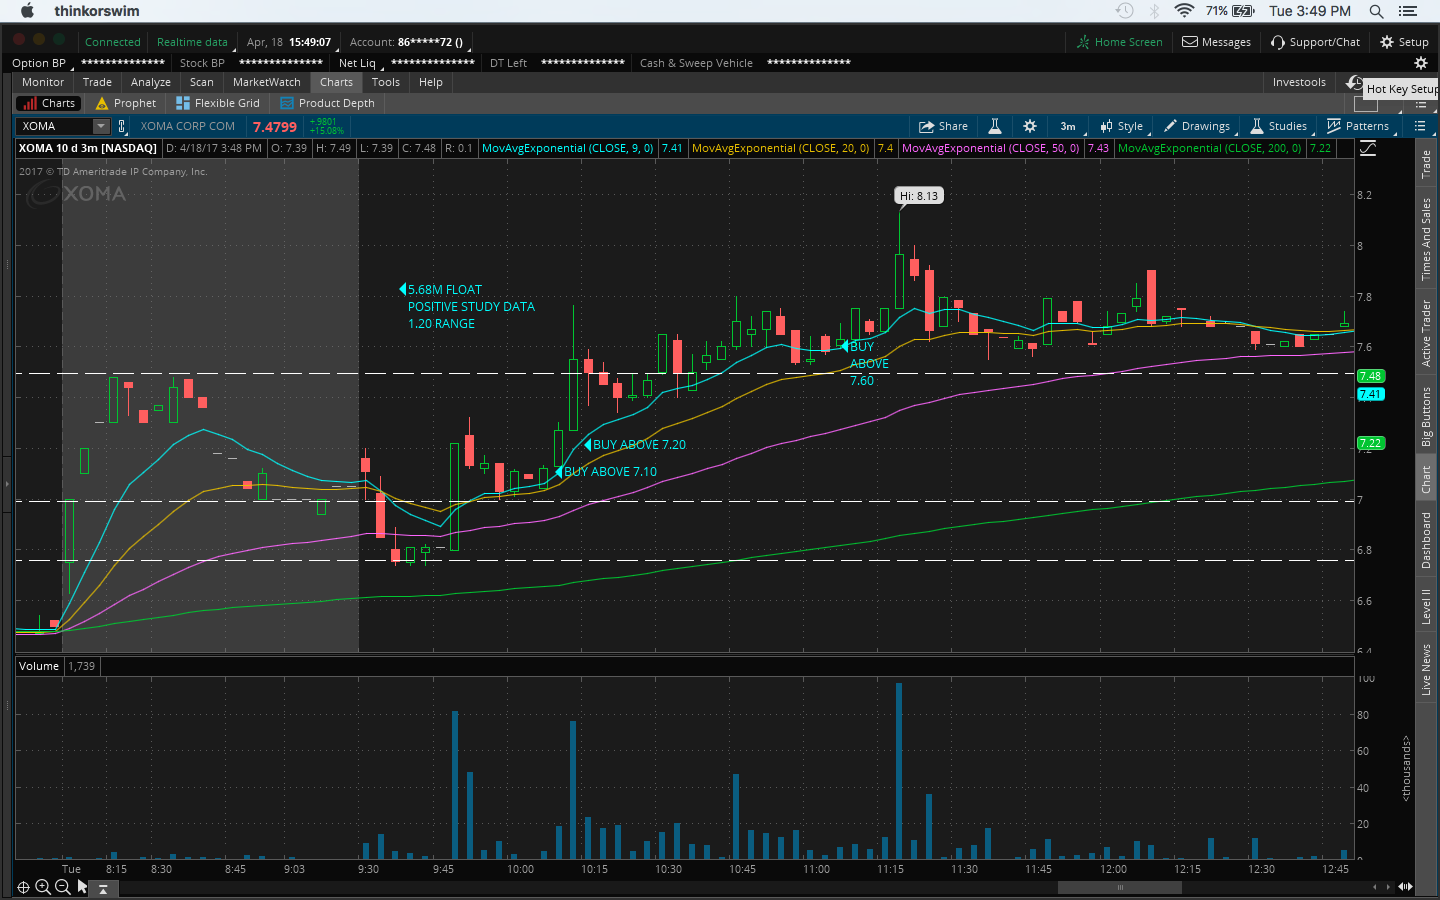
Task: Open the Studies menu
Action: (1278, 126)
